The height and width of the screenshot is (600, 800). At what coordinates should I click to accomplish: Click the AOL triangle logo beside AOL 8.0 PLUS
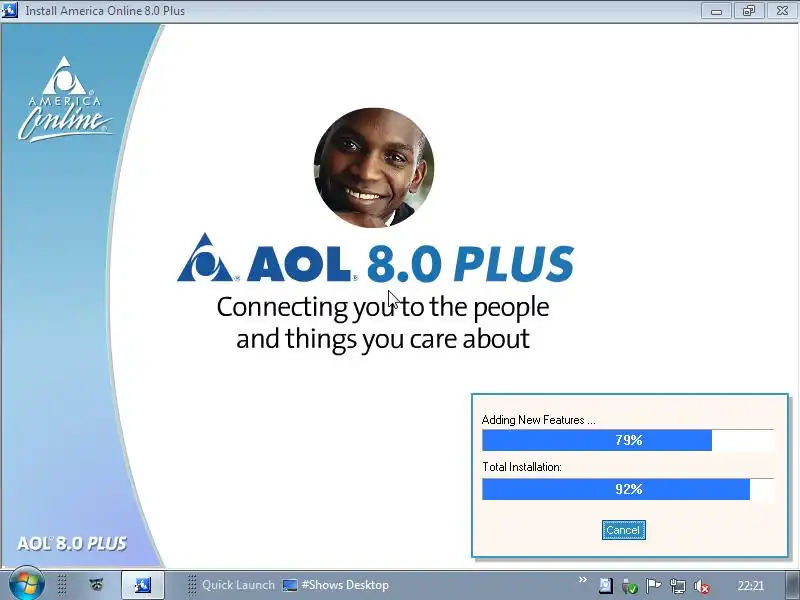205,258
